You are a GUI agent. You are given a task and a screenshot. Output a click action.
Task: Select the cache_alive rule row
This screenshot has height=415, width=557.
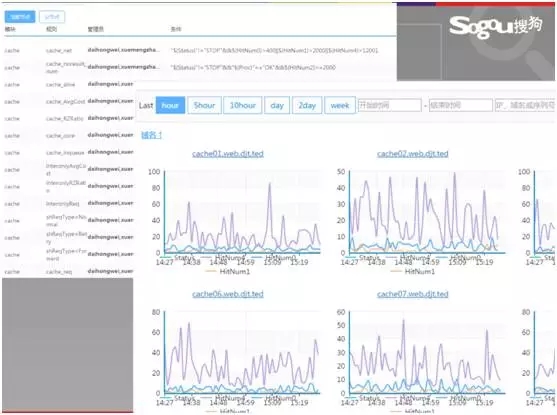(x=68, y=85)
